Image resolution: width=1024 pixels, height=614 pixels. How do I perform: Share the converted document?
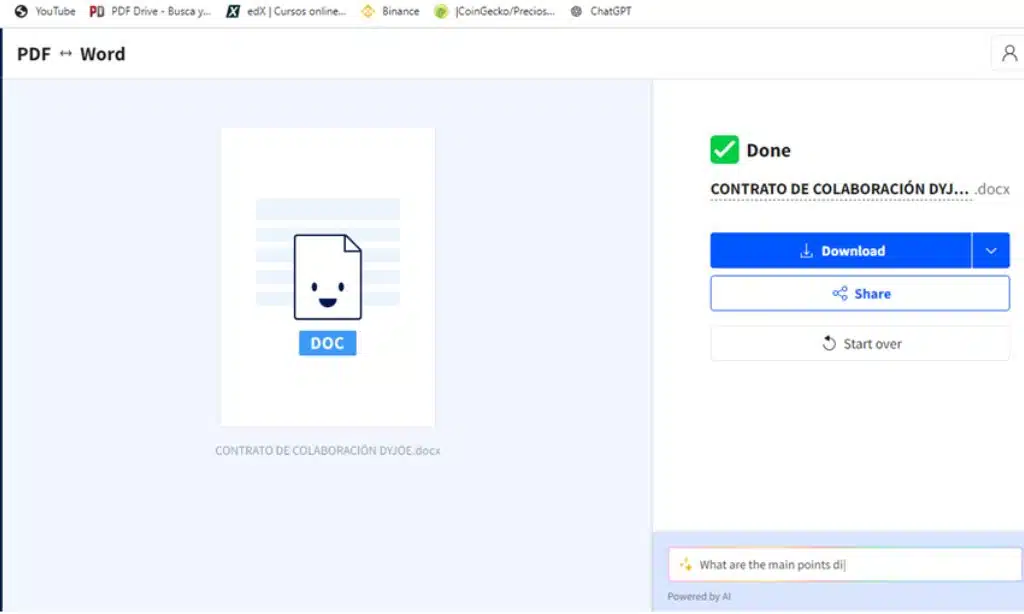(x=860, y=294)
